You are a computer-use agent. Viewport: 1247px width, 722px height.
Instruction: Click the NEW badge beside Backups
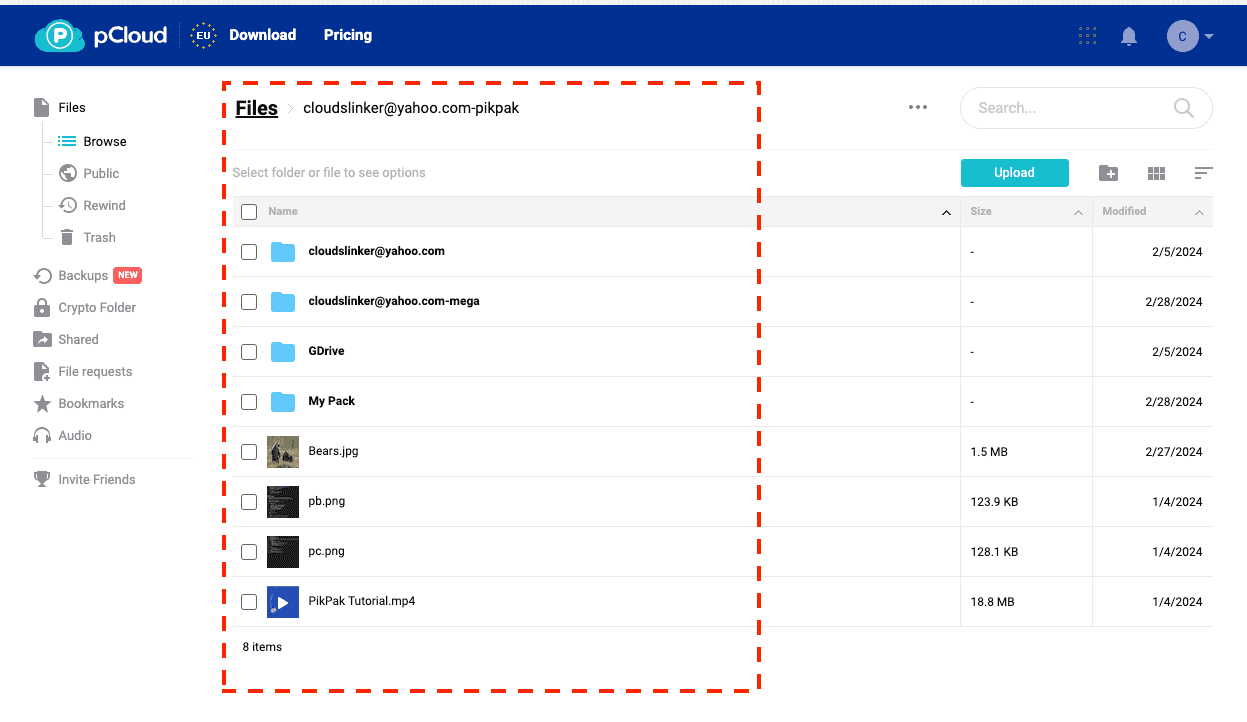(127, 275)
